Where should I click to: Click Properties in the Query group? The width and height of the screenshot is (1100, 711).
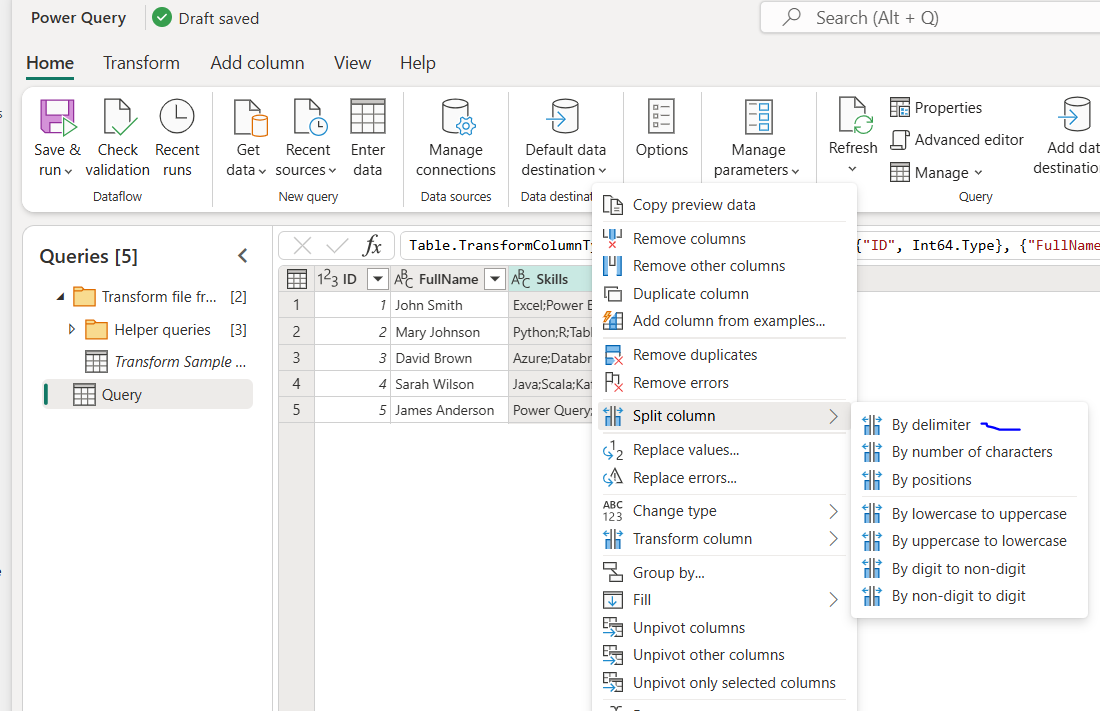[936, 108]
